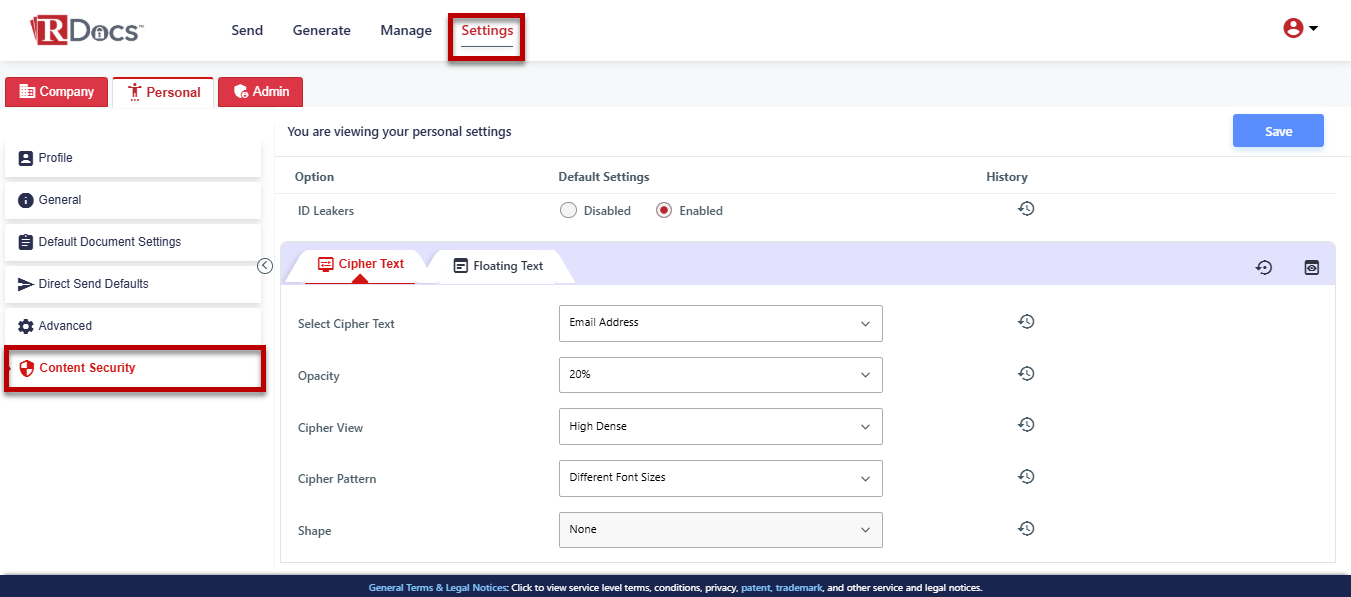Click the Opacity row history icon
Viewport: 1351px width, 597px height.
point(1025,374)
